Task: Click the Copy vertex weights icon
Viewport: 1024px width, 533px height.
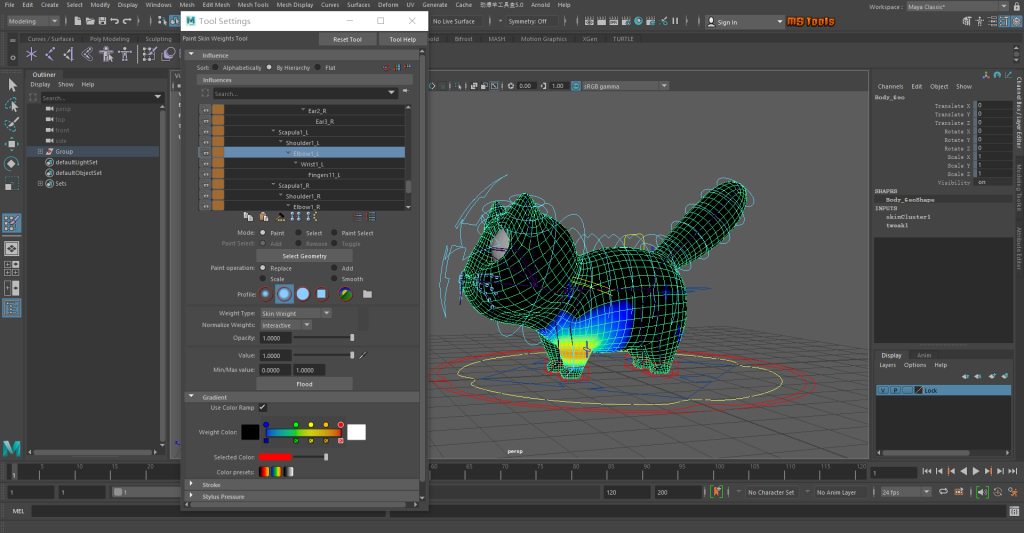Action: pos(248,216)
